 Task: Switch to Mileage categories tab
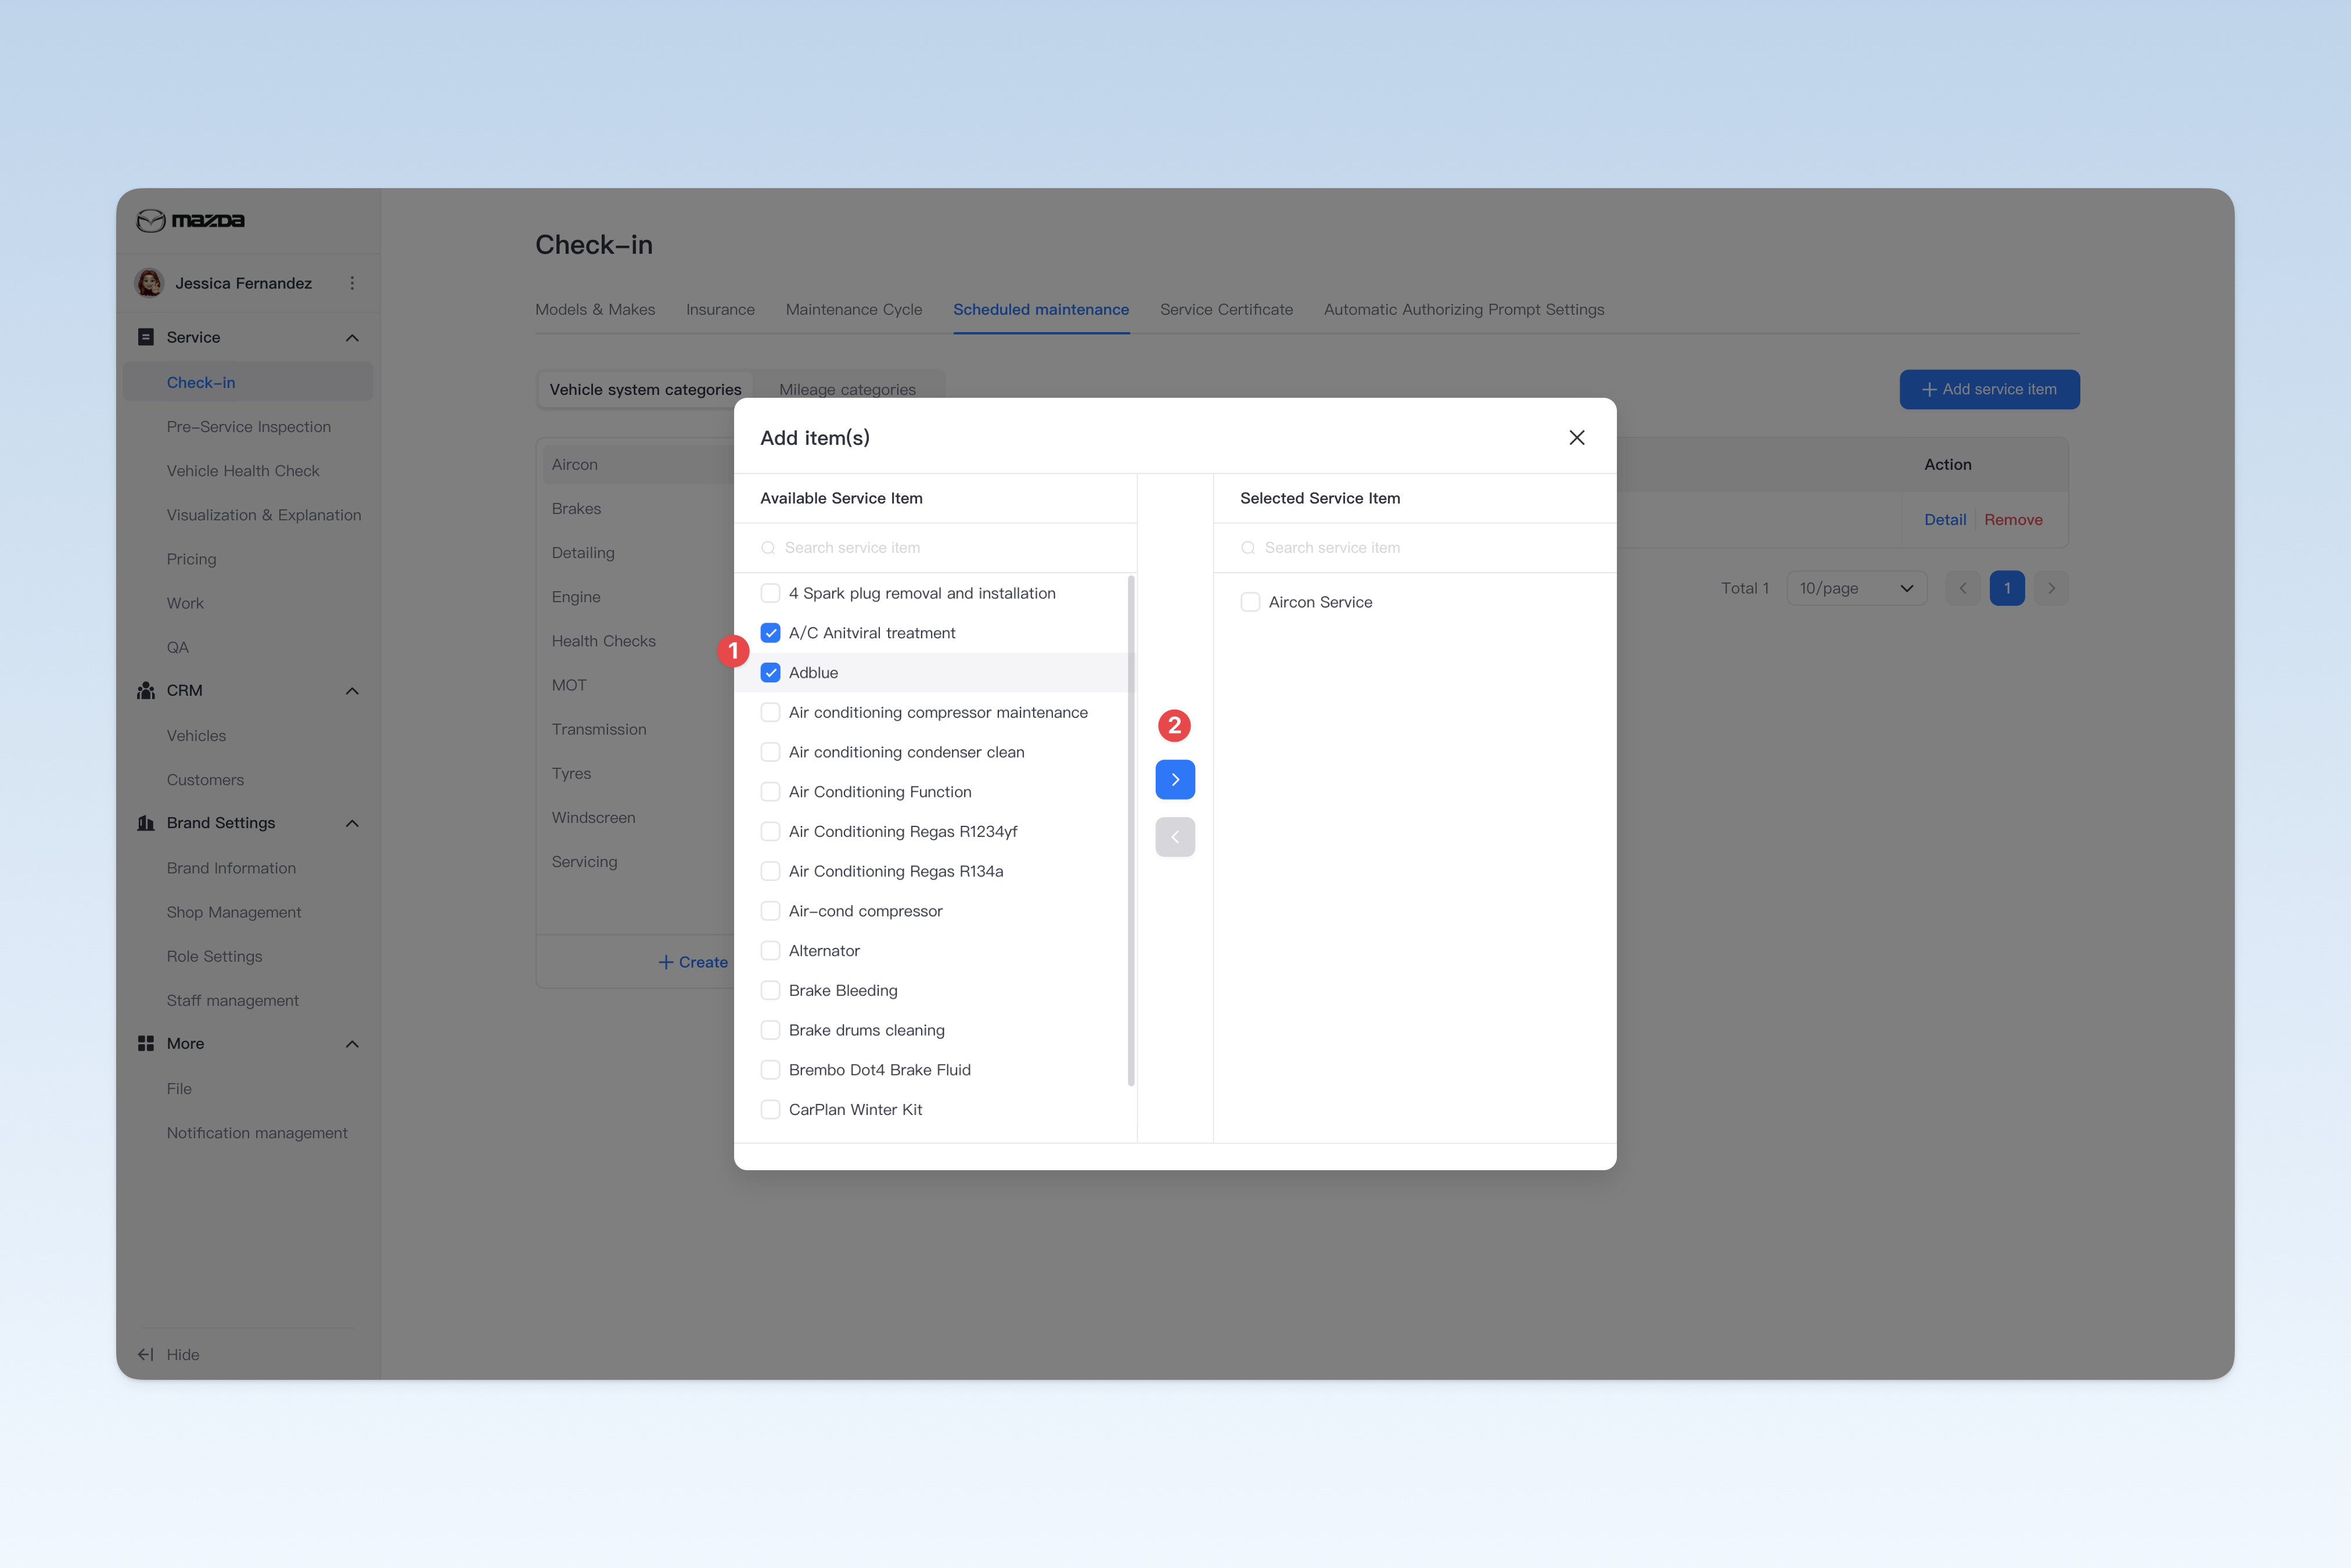[847, 389]
